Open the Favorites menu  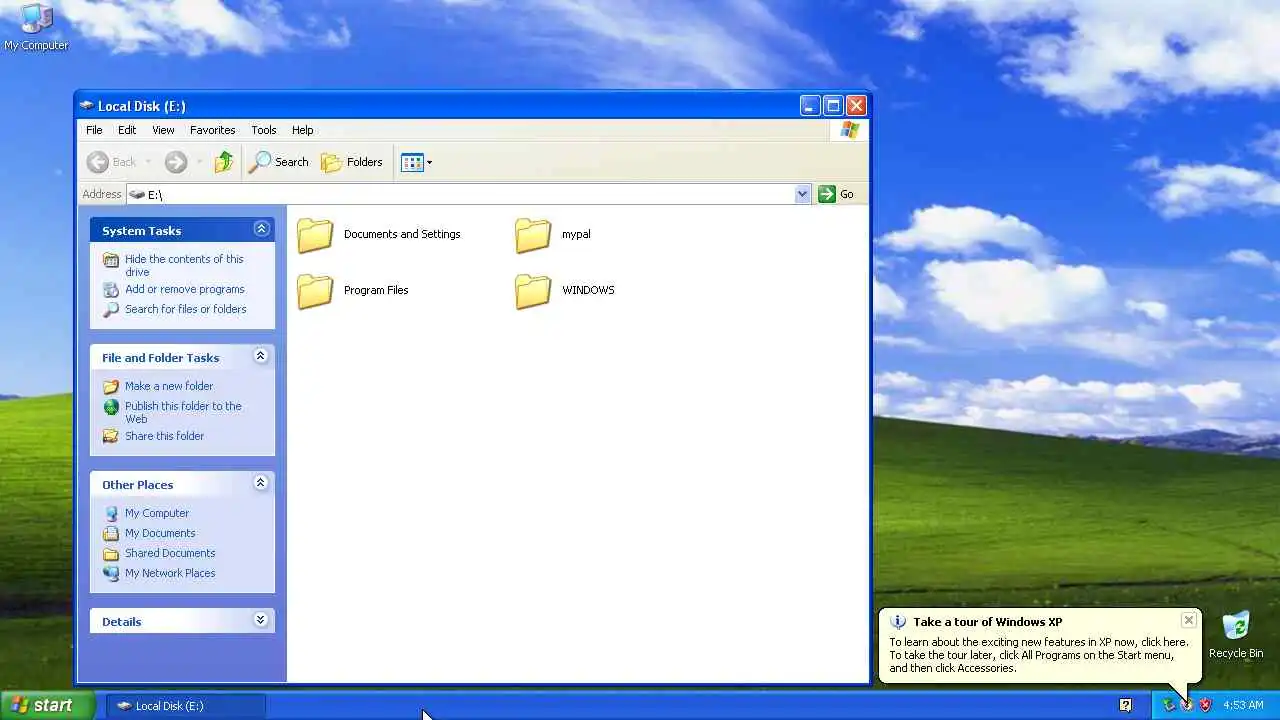(x=212, y=130)
